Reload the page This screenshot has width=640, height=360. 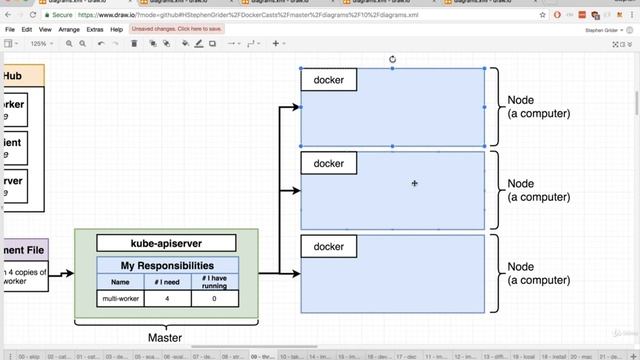(x=33, y=15)
